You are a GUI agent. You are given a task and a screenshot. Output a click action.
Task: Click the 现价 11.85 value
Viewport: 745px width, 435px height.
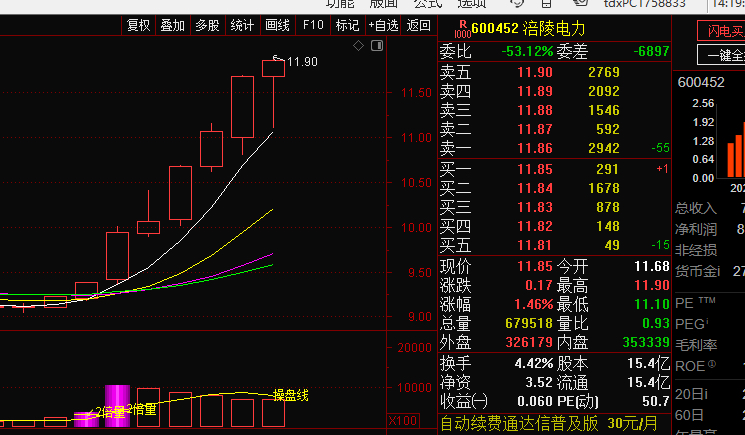(x=535, y=266)
